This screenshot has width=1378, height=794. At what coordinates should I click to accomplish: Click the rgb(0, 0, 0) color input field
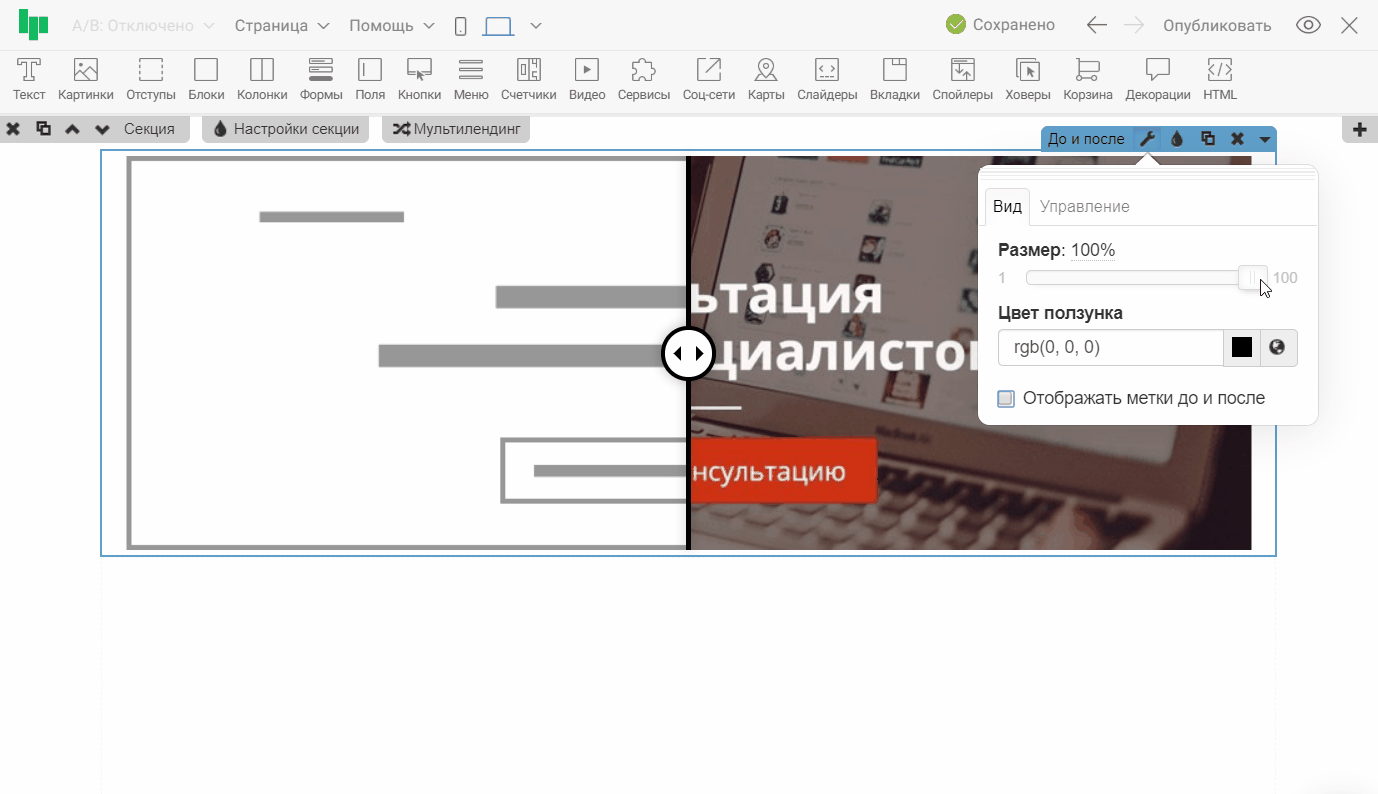[x=1110, y=348]
